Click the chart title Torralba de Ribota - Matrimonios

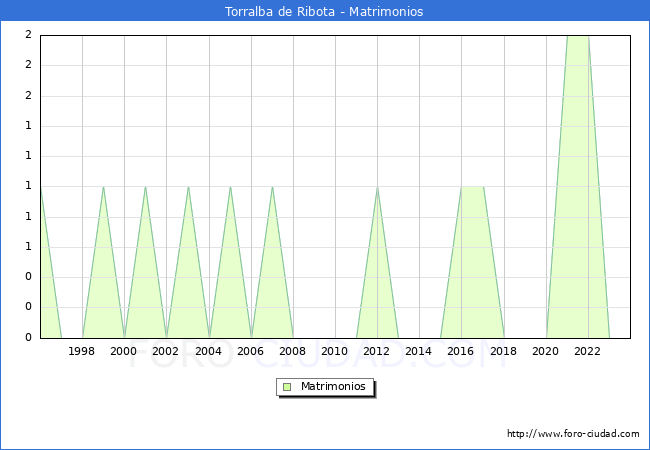click(324, 11)
